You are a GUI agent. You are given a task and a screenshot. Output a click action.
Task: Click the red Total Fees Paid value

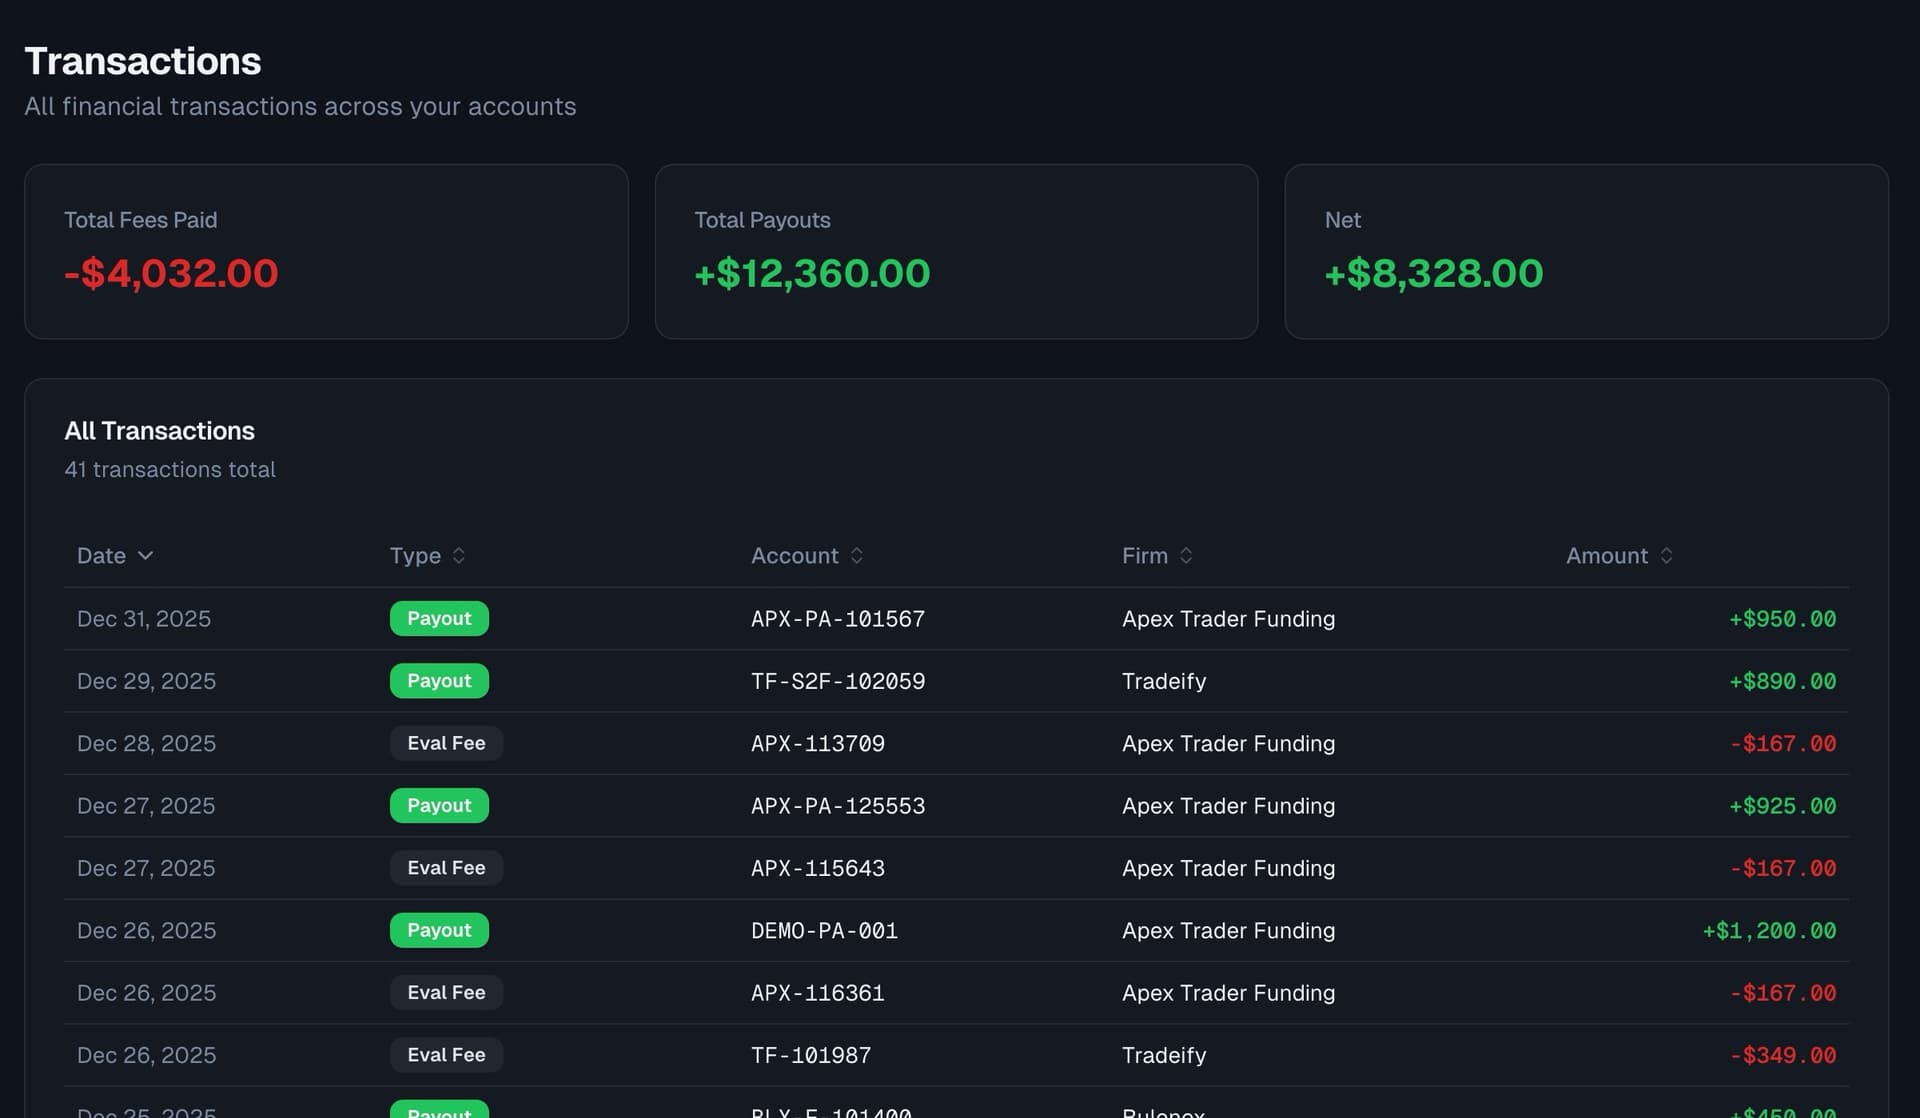tap(171, 273)
